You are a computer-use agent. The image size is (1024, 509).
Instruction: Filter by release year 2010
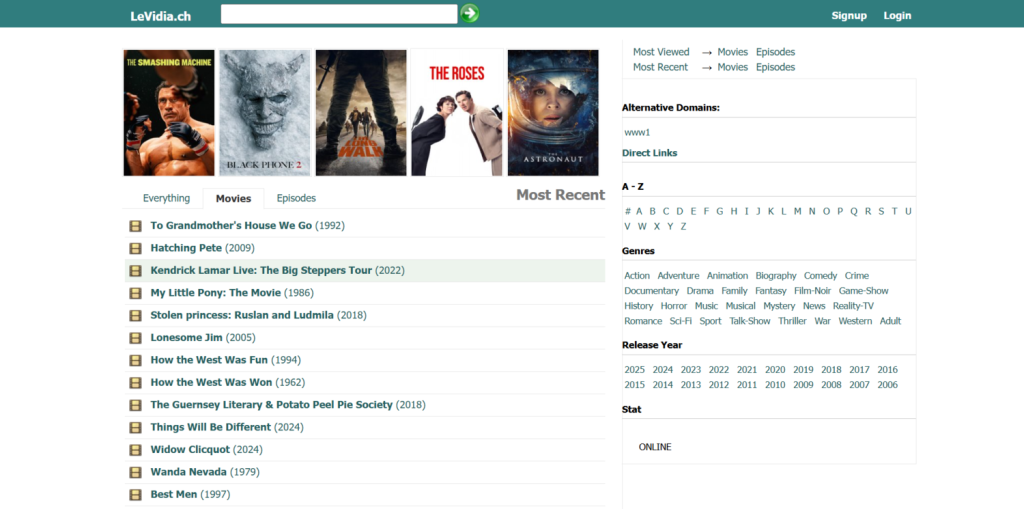click(x=775, y=385)
